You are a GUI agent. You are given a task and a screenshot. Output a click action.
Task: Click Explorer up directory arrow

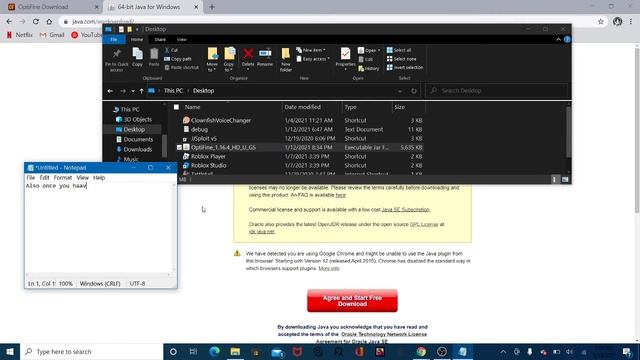(142, 91)
